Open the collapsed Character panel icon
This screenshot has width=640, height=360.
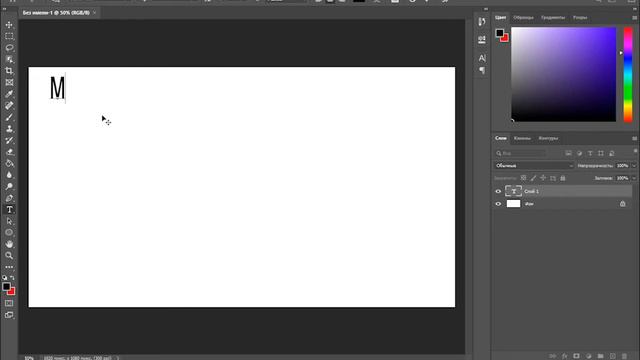[482, 58]
